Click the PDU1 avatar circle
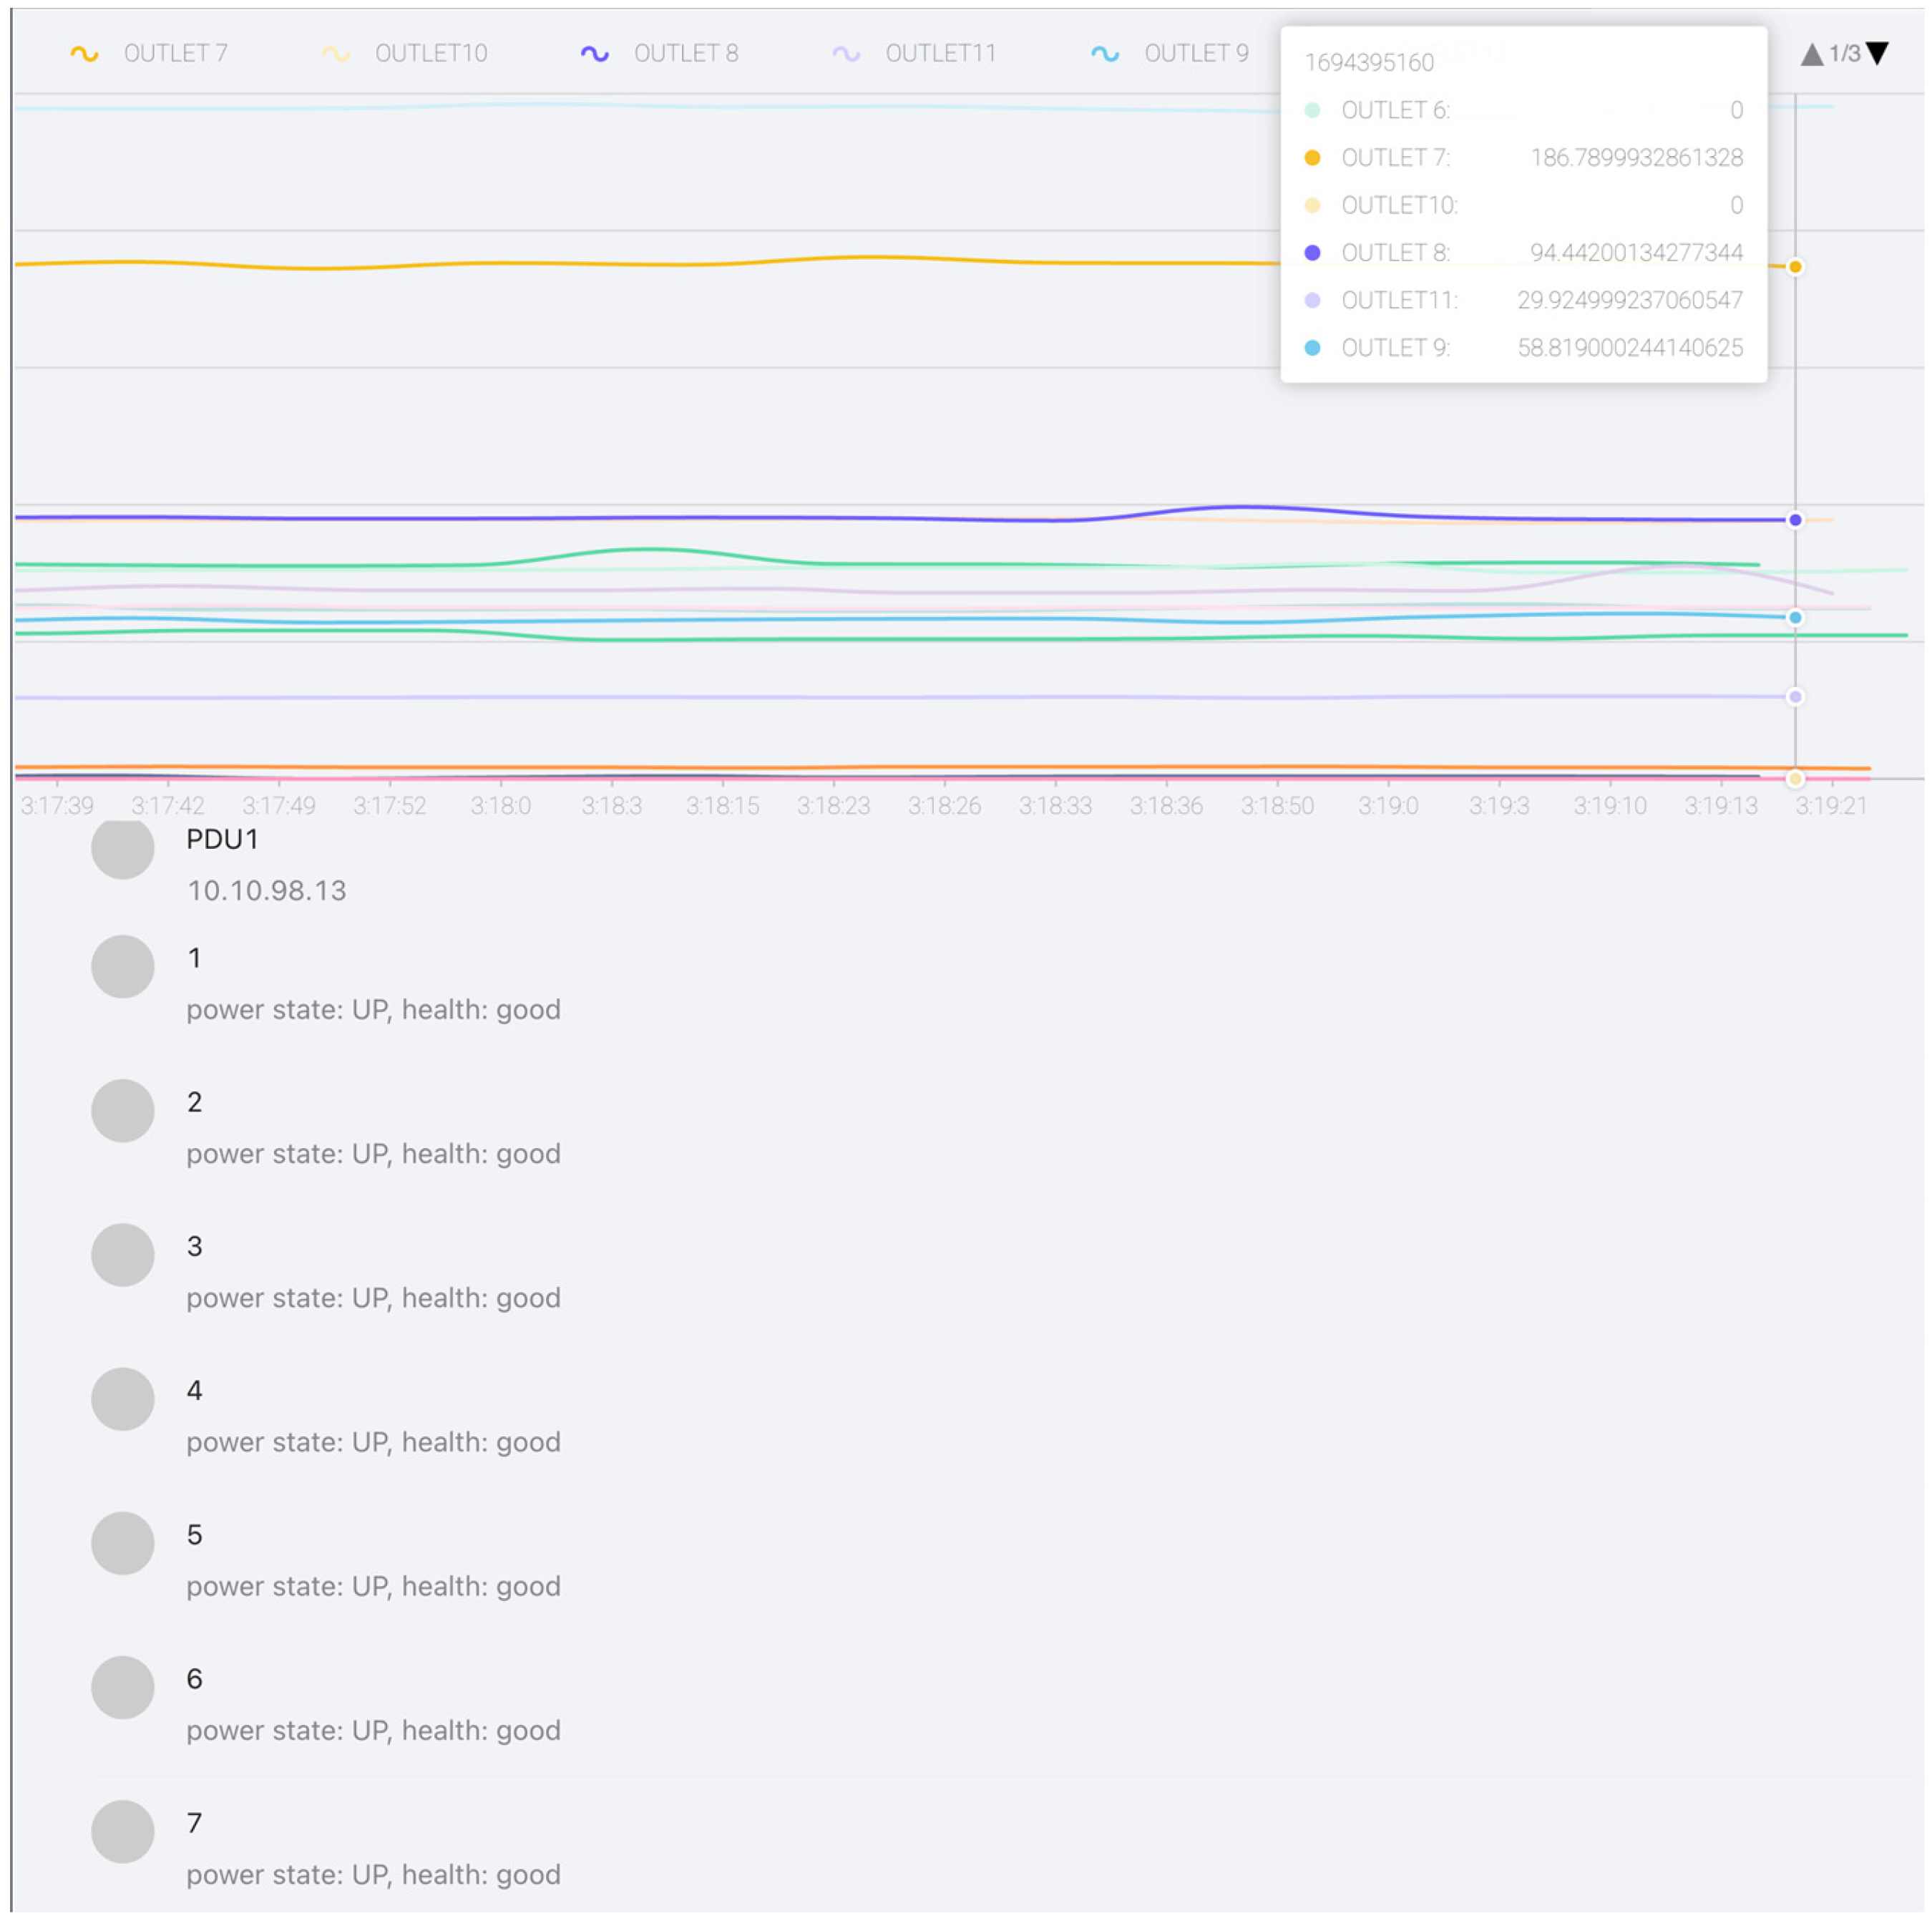Viewport: 1932px width, 1921px height. pos(123,850)
